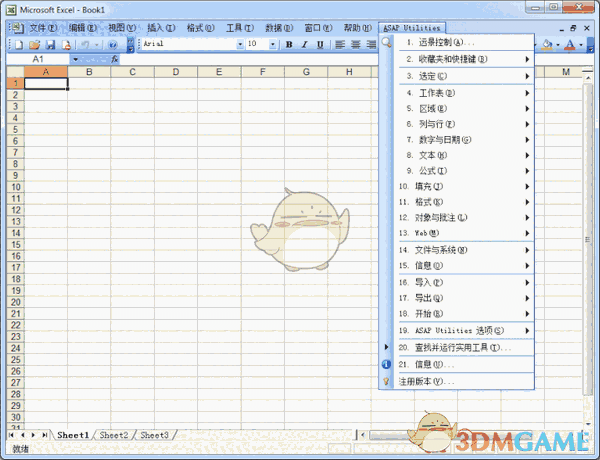This screenshot has width=600, height=460.
Task: Click the fx insert function icon
Action: [x=114, y=59]
